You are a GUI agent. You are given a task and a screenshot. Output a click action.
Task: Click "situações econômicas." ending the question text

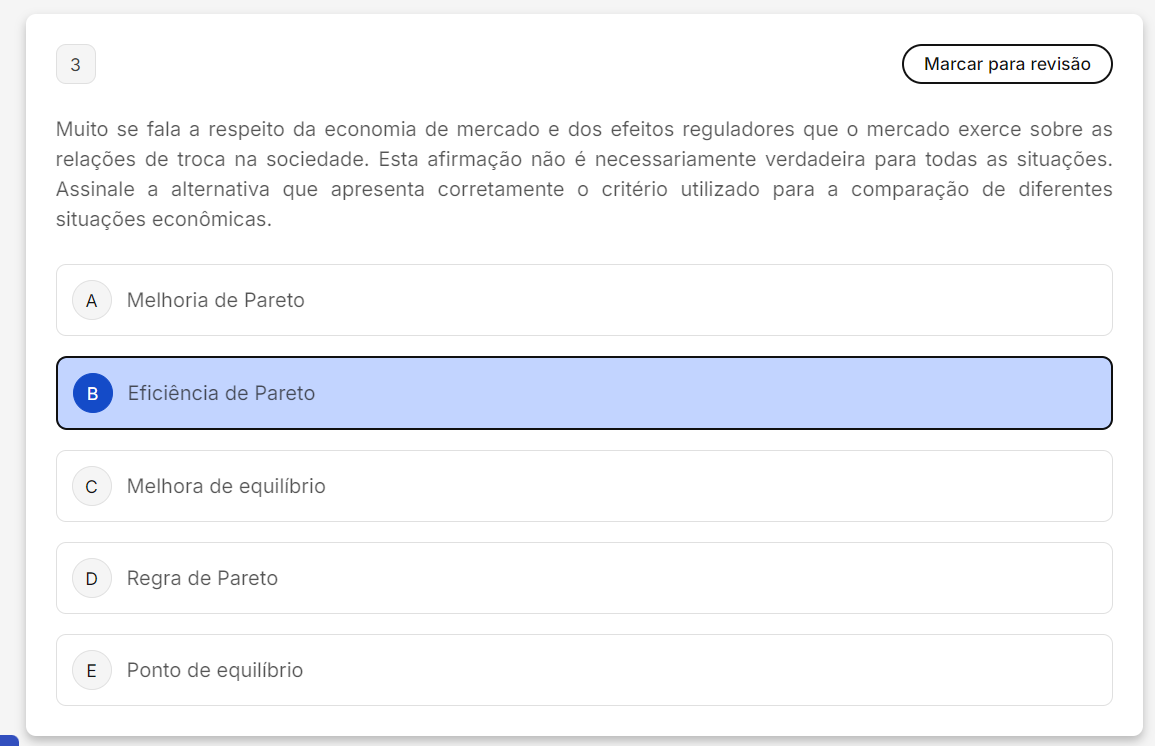[x=164, y=220]
